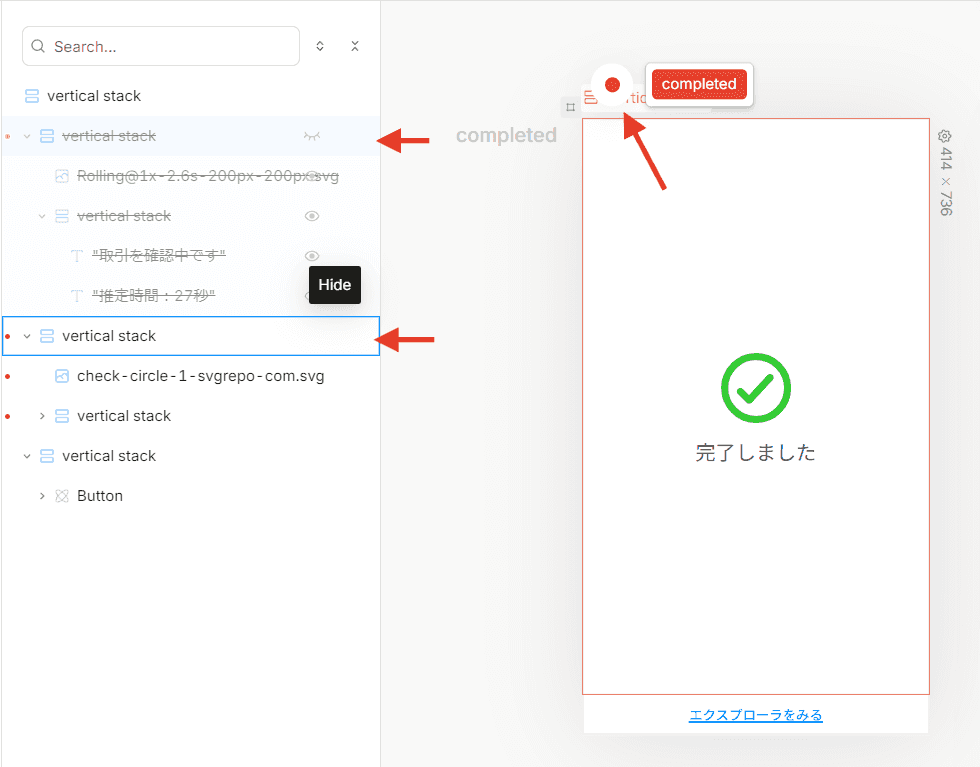
Task: Click the stack icon of the blue-outlined vertical stack
Action: 47,336
